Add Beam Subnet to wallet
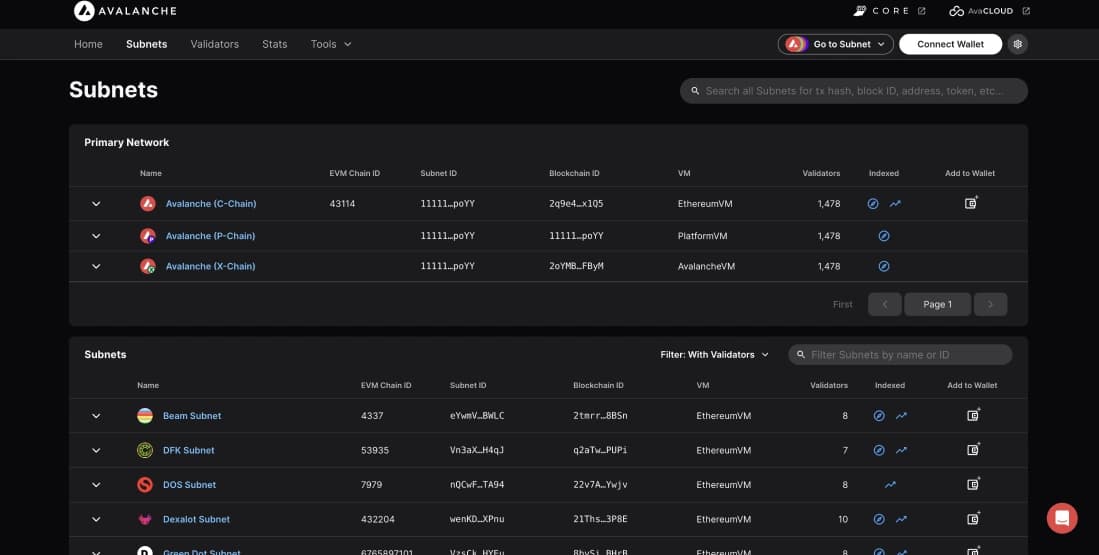1099x555 pixels. [973, 415]
